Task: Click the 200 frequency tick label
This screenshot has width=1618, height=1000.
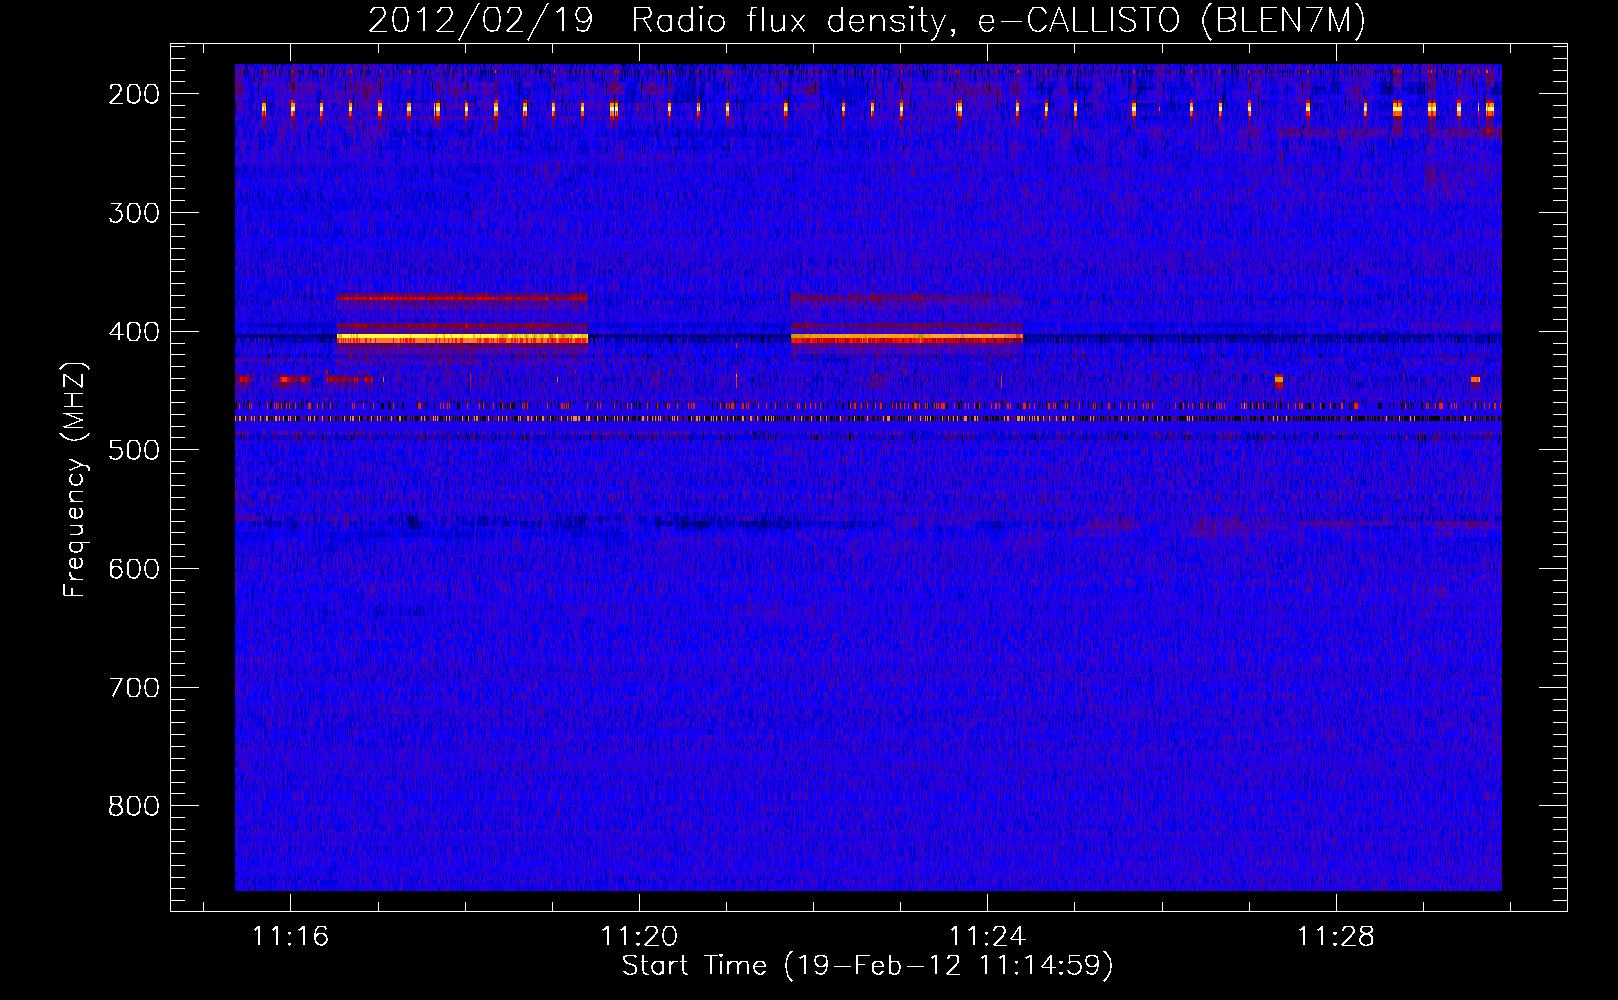Action: coord(134,94)
